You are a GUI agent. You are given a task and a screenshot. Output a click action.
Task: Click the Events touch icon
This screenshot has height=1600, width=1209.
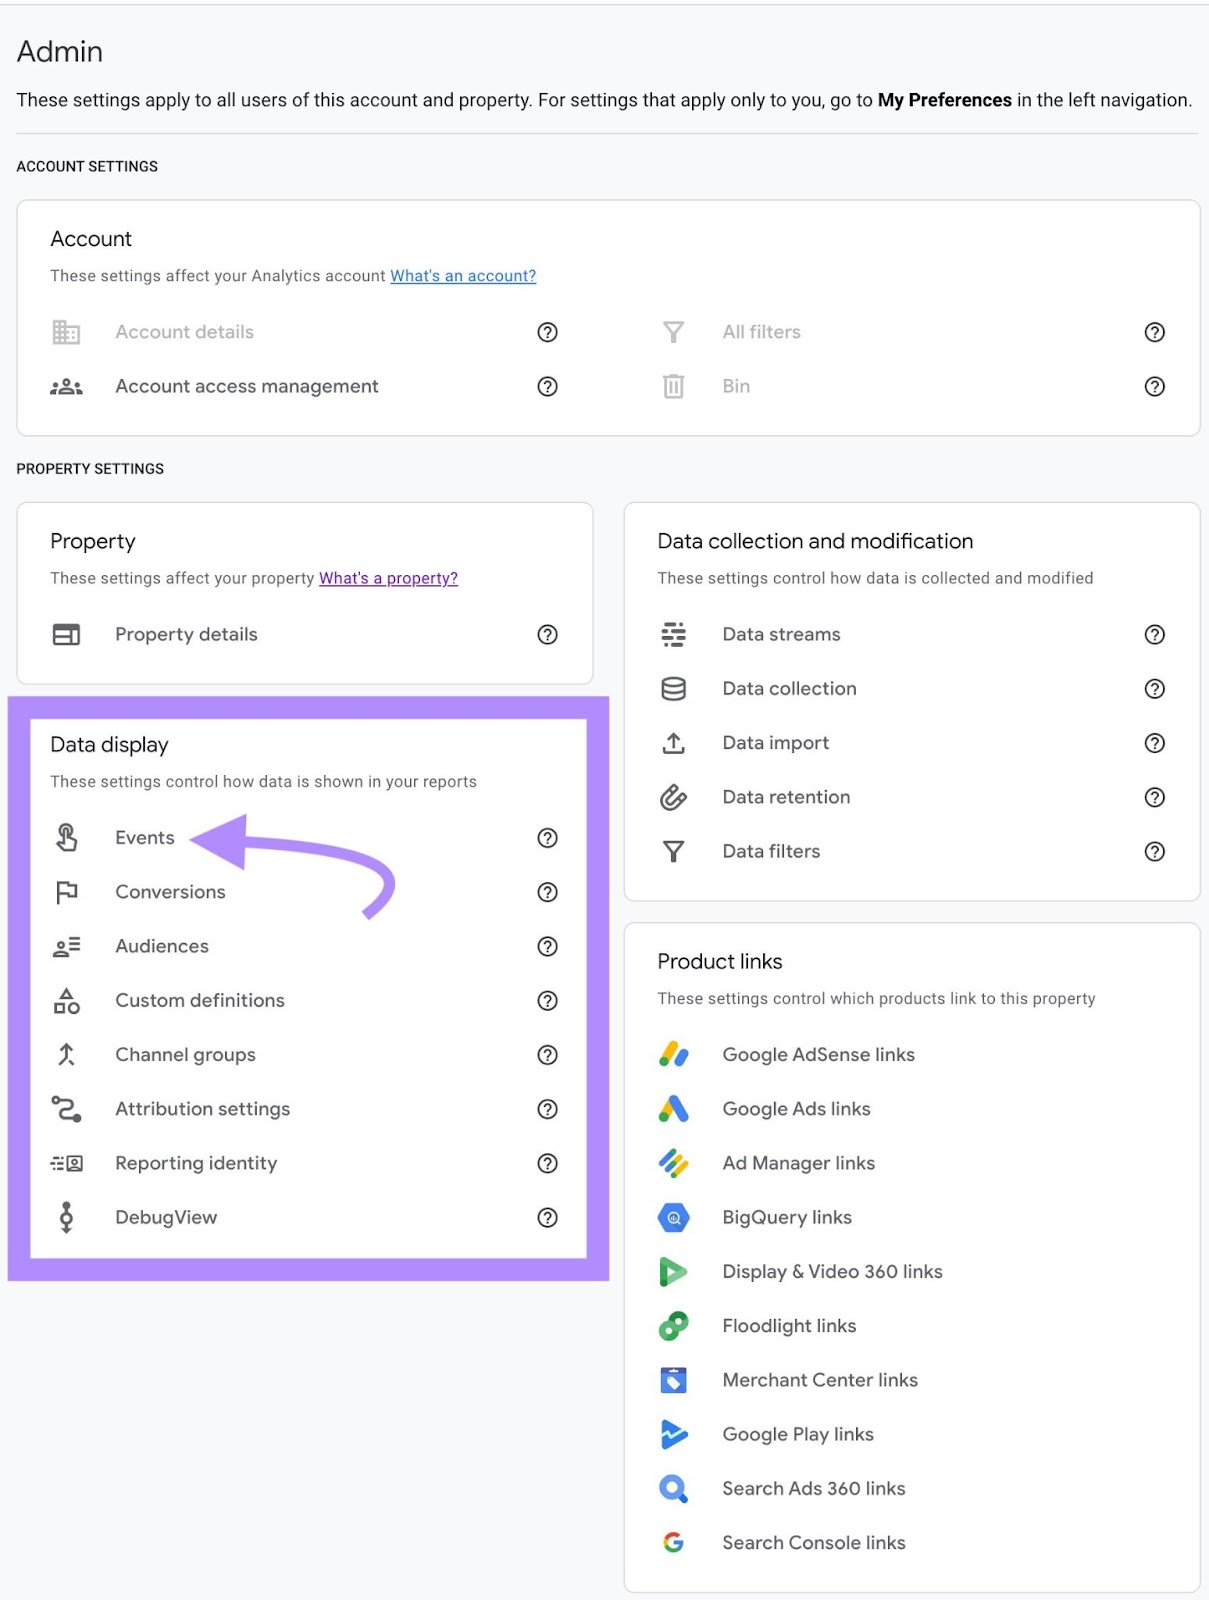click(66, 837)
